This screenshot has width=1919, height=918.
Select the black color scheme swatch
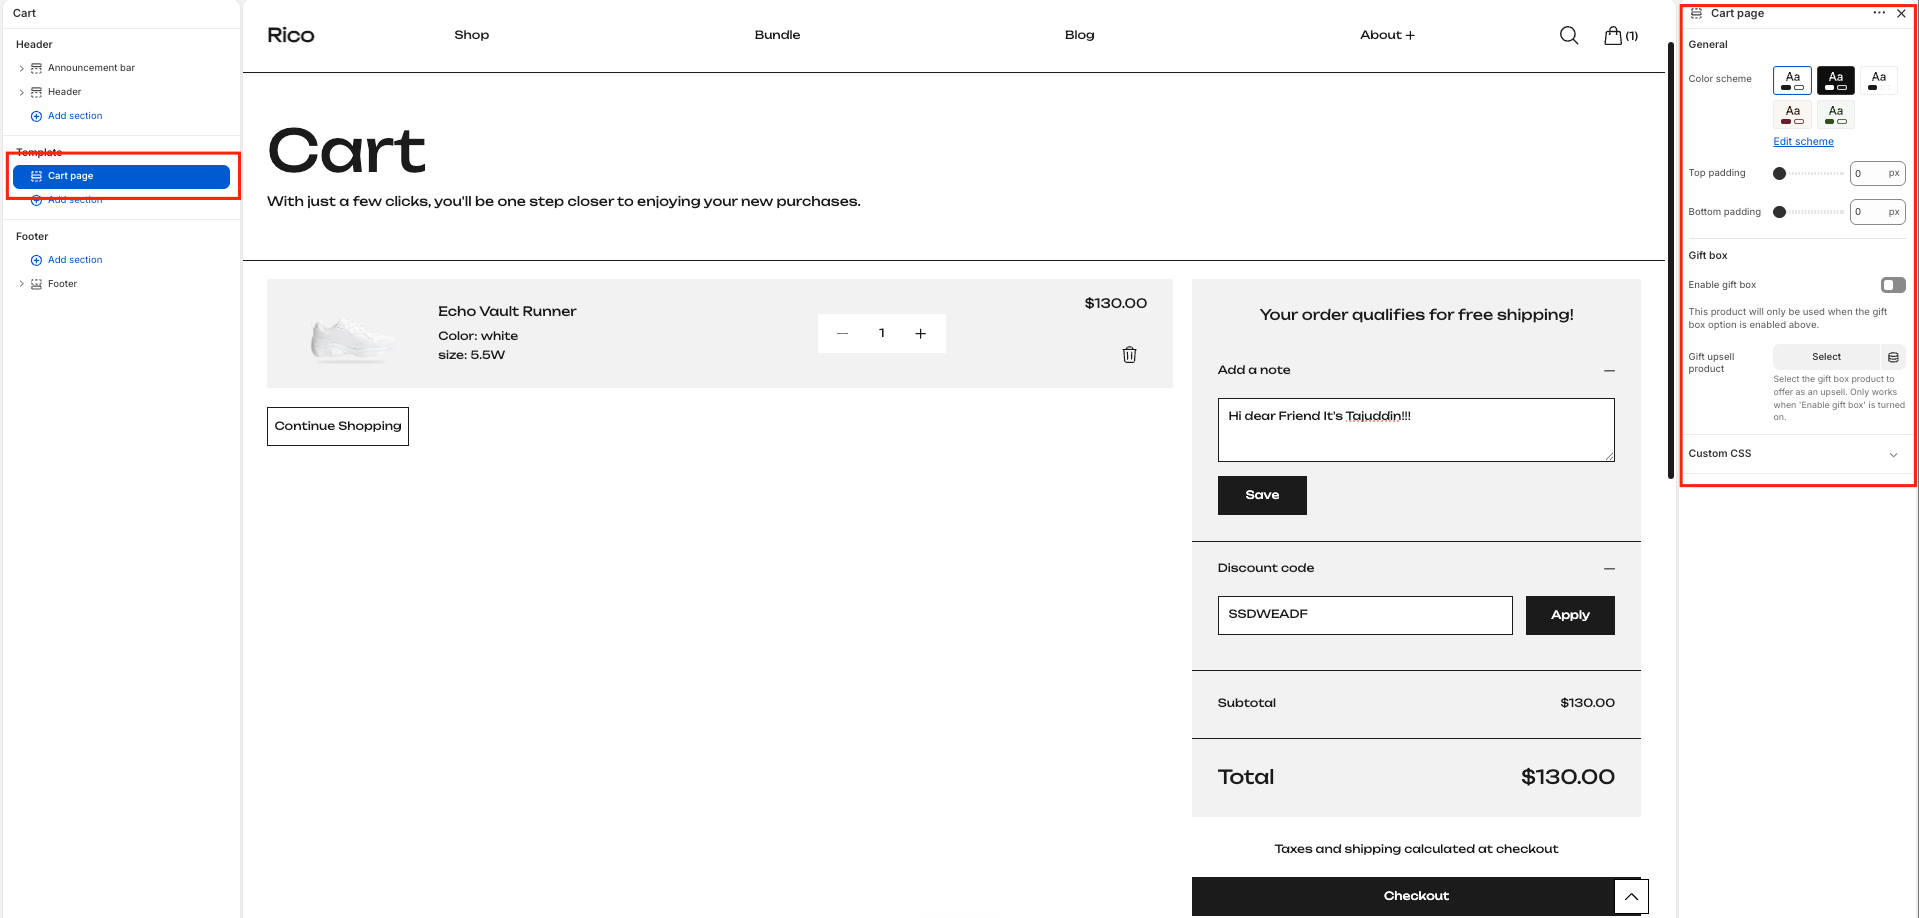tap(1835, 80)
